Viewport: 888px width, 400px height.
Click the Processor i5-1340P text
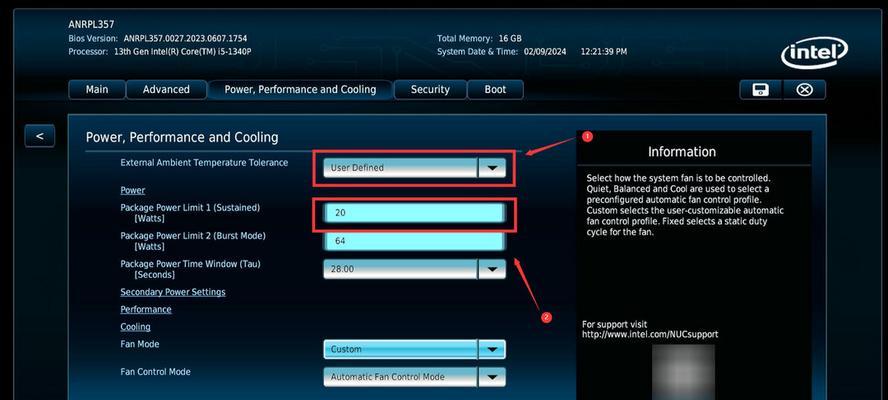point(160,52)
